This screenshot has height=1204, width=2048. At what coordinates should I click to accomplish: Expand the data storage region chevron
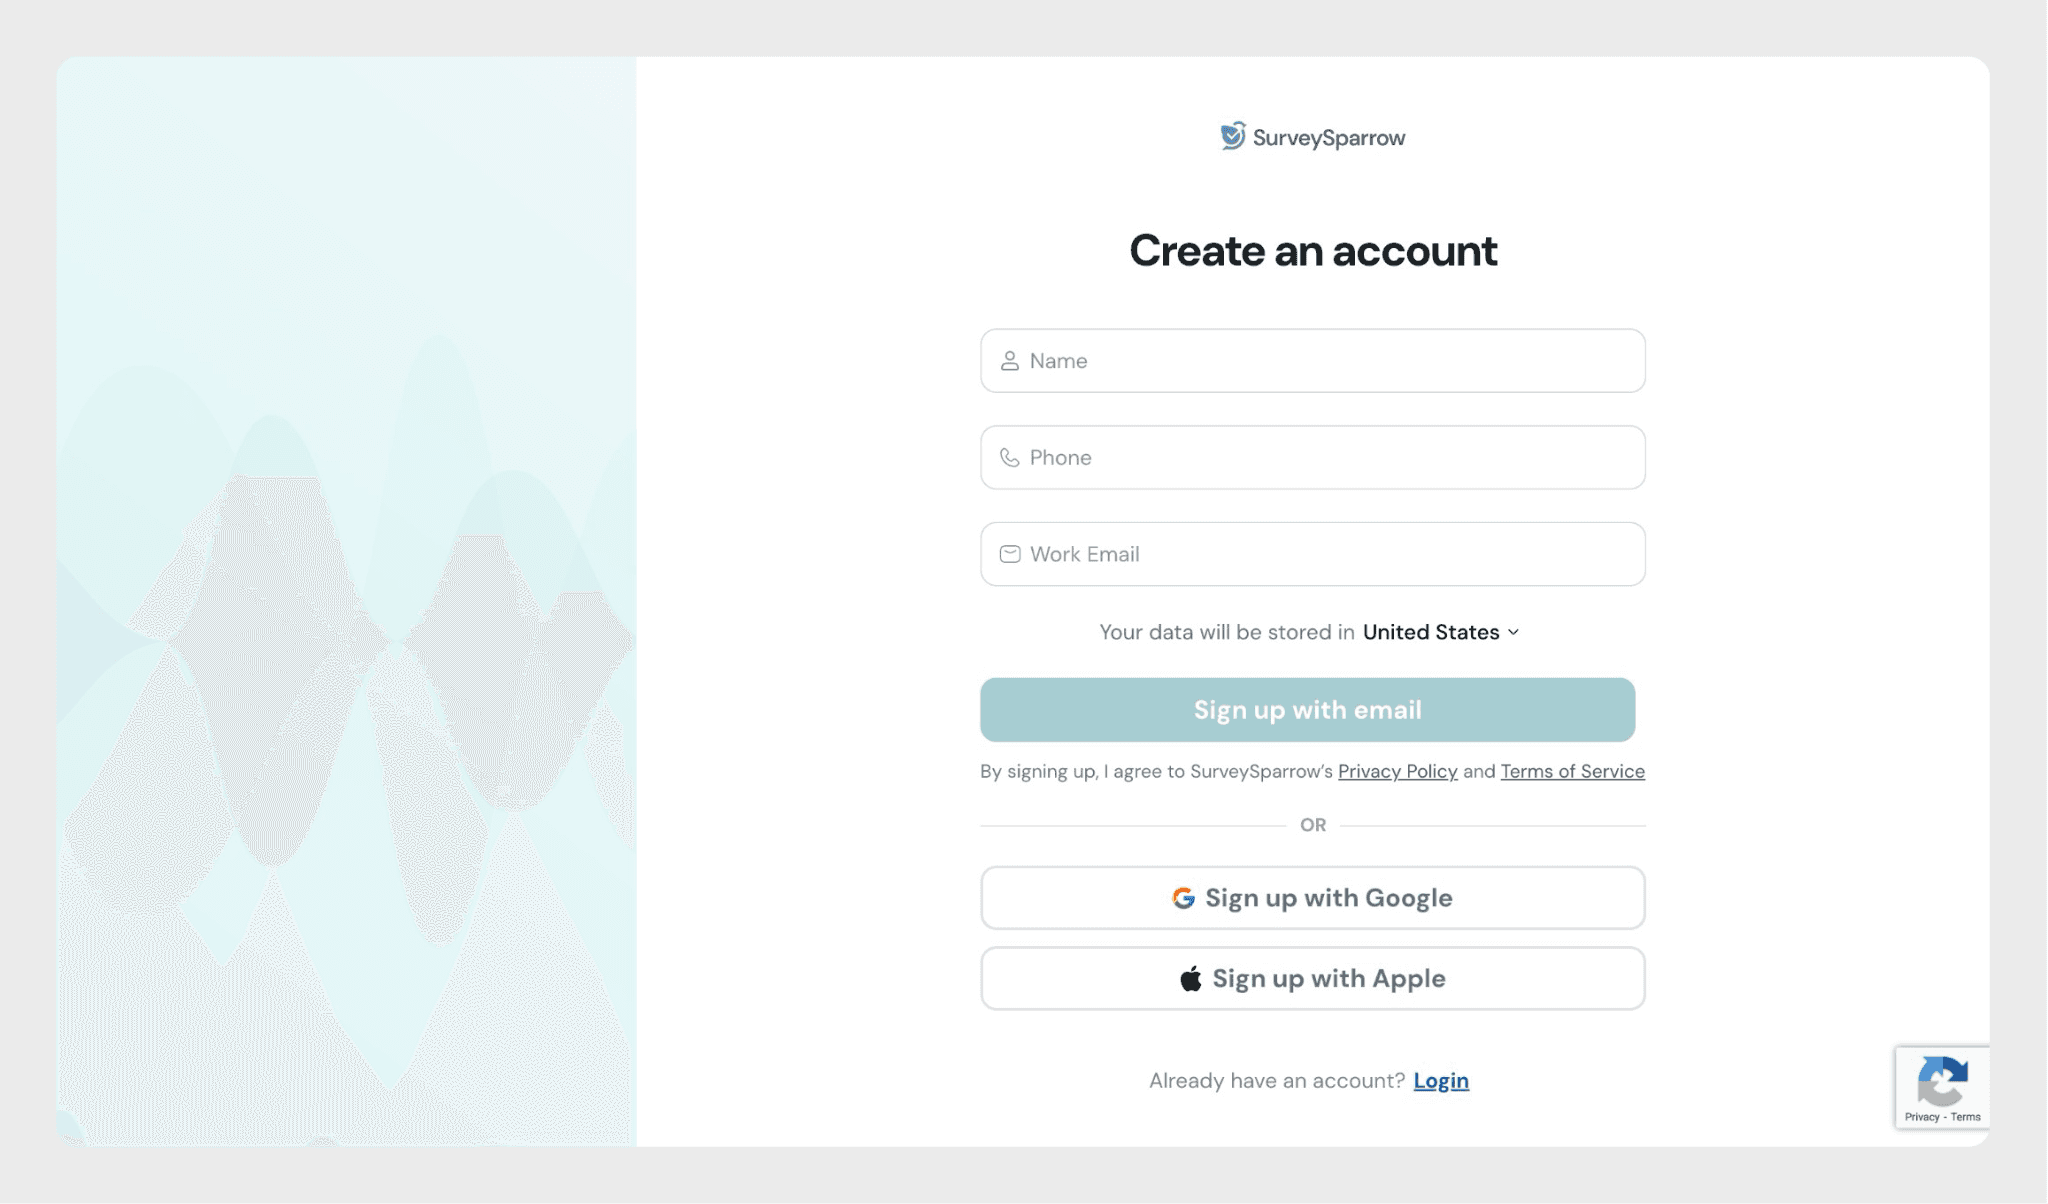1513,632
